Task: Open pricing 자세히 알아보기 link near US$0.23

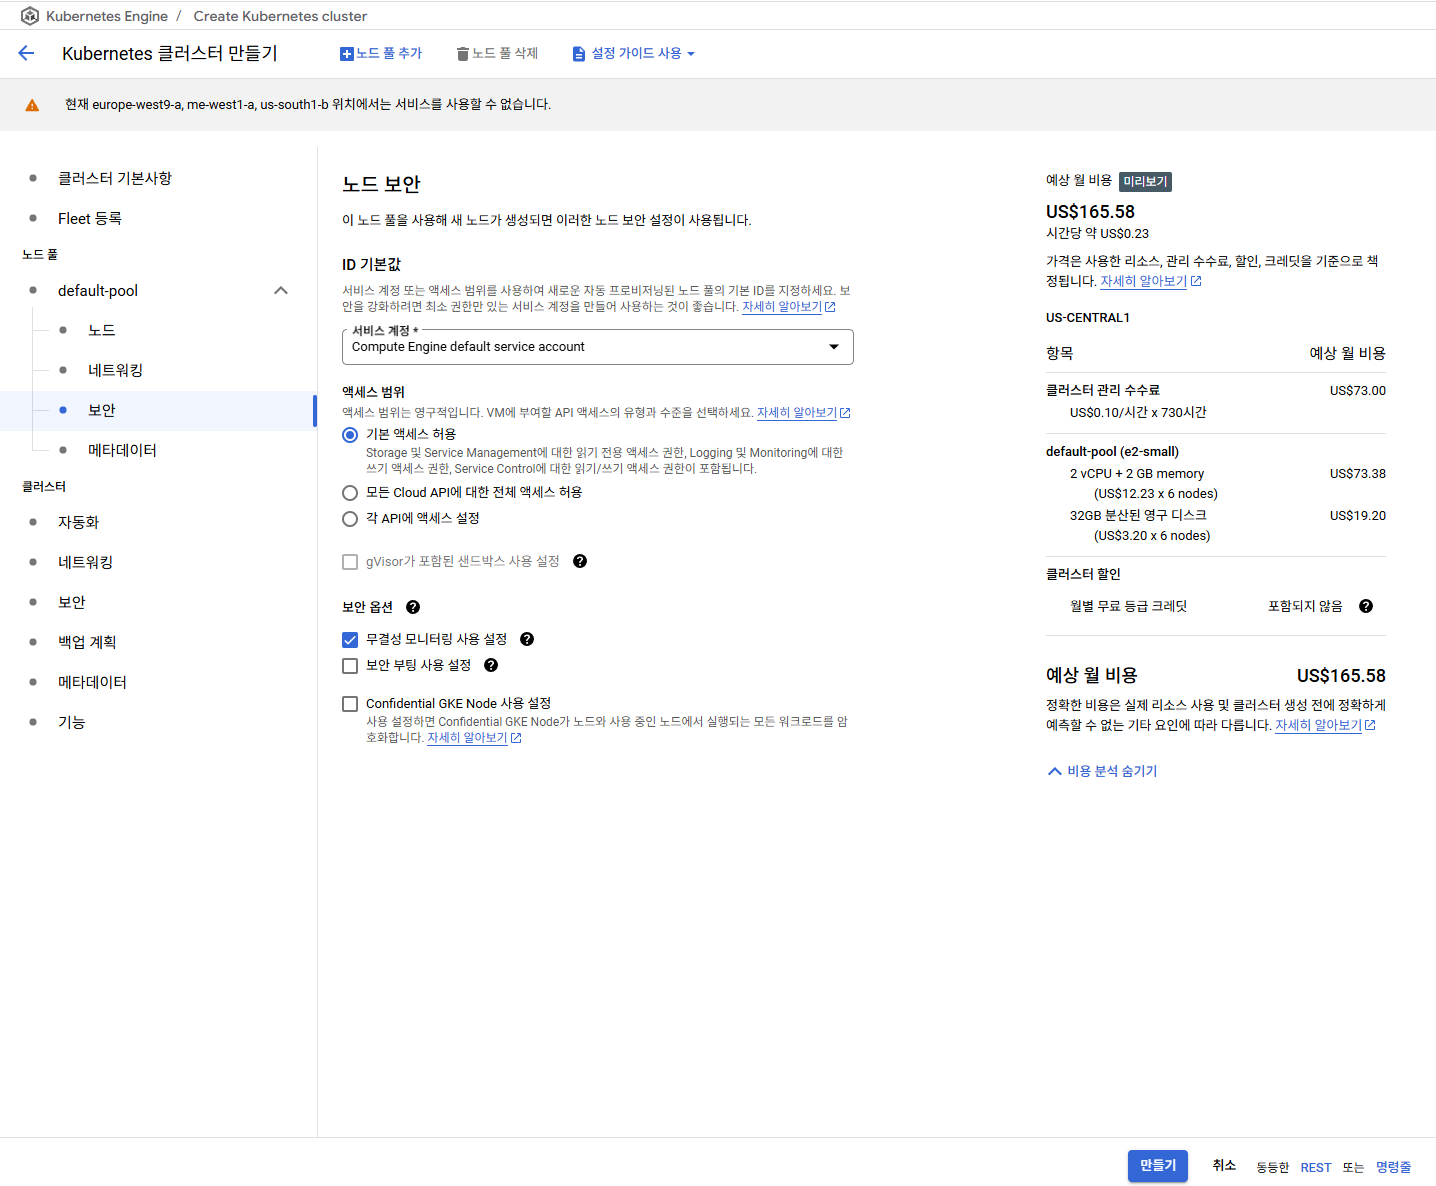Action: (1150, 282)
